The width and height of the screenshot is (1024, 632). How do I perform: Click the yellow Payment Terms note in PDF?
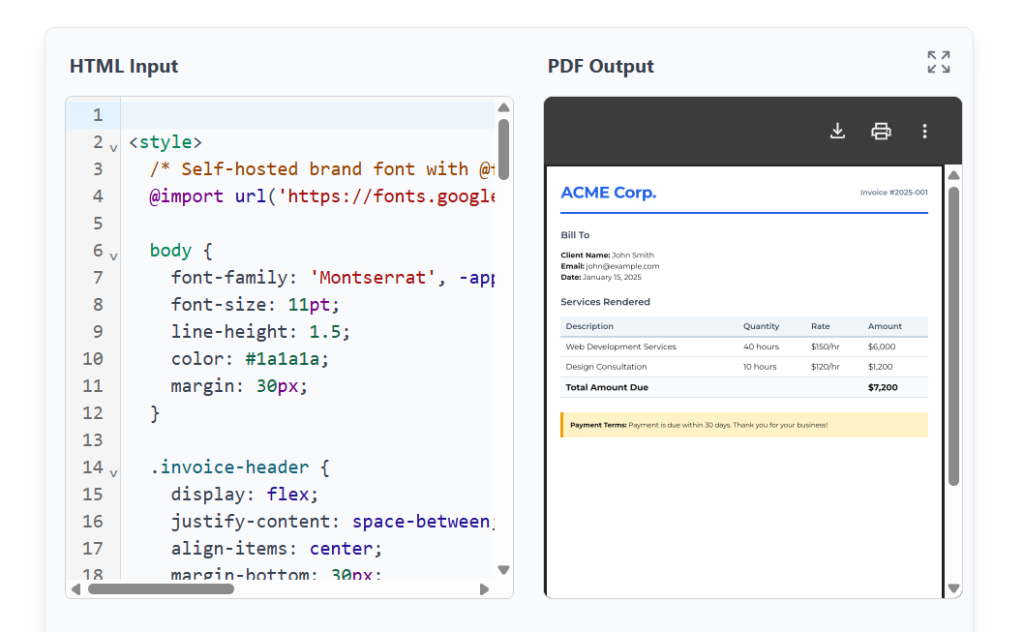[744, 425]
